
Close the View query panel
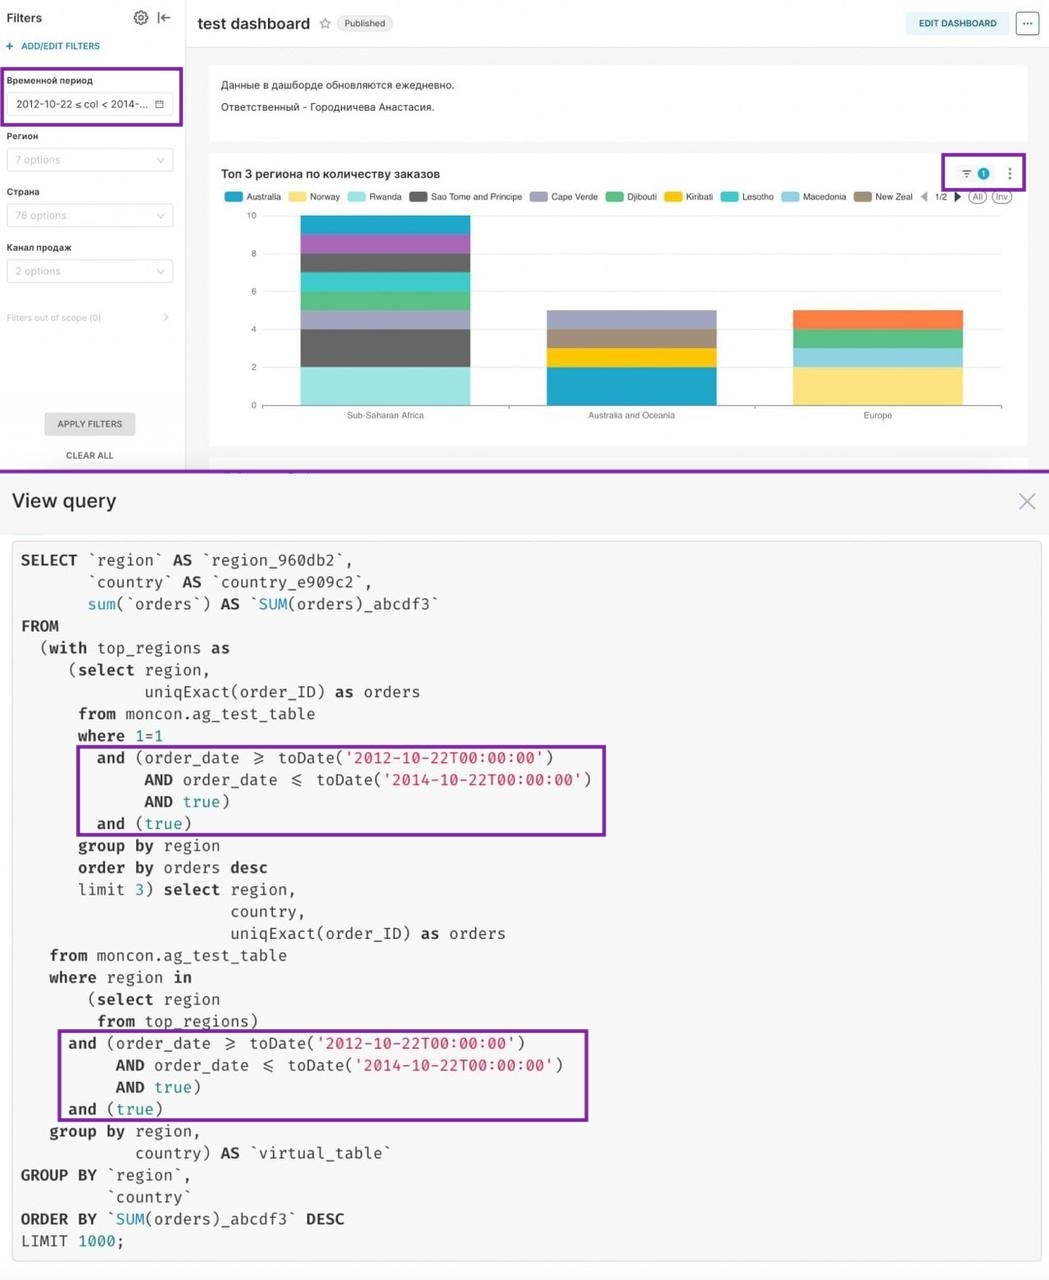[1027, 501]
